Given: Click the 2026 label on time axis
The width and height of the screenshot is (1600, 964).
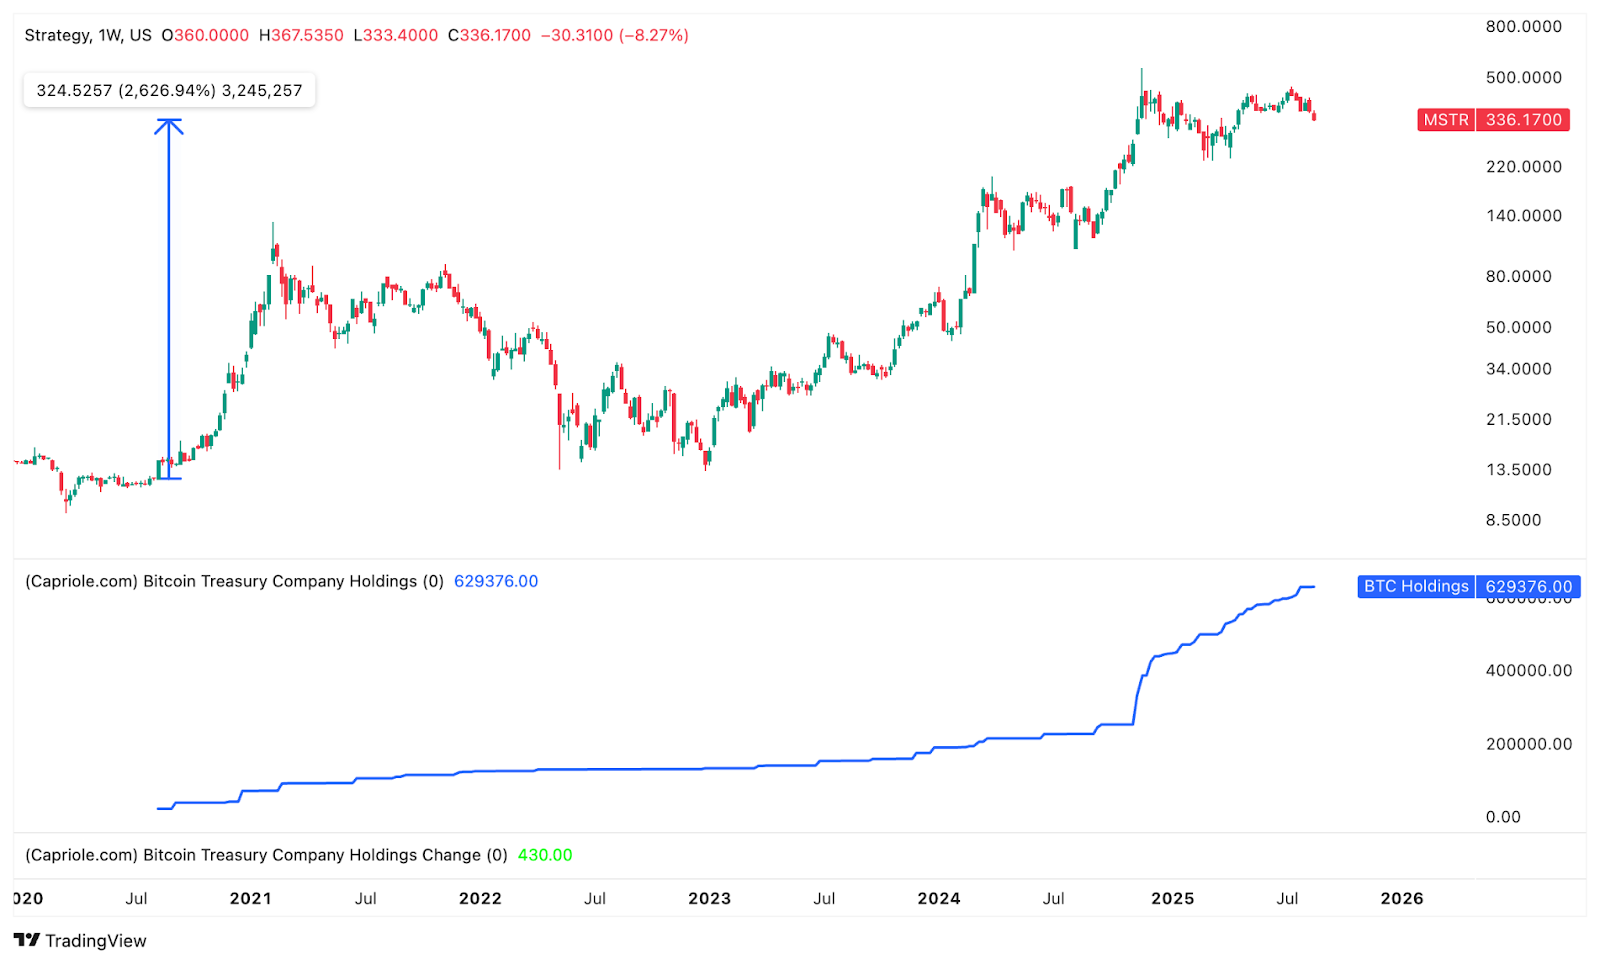Looking at the screenshot, I should (1402, 898).
